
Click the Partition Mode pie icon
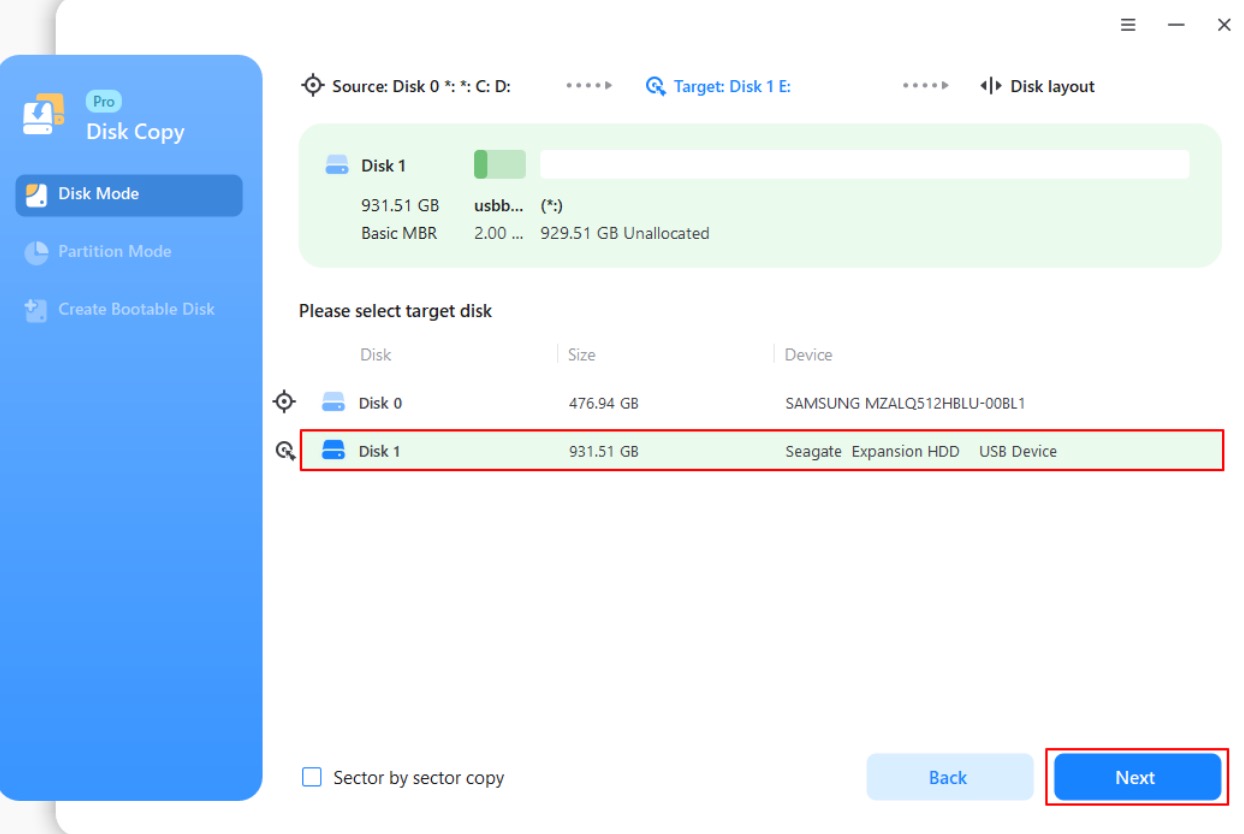pyautogui.click(x=36, y=252)
